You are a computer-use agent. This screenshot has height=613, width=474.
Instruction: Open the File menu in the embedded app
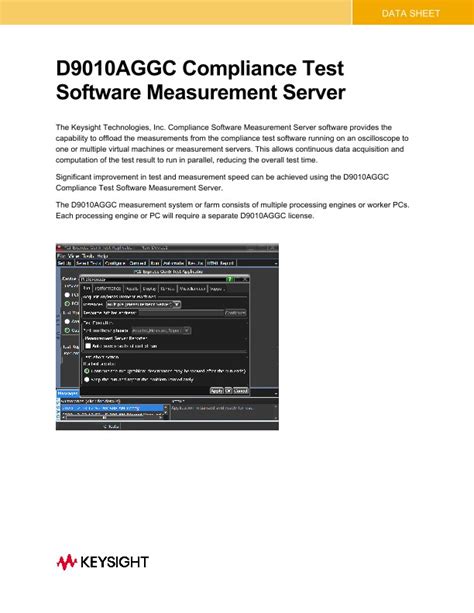61,256
